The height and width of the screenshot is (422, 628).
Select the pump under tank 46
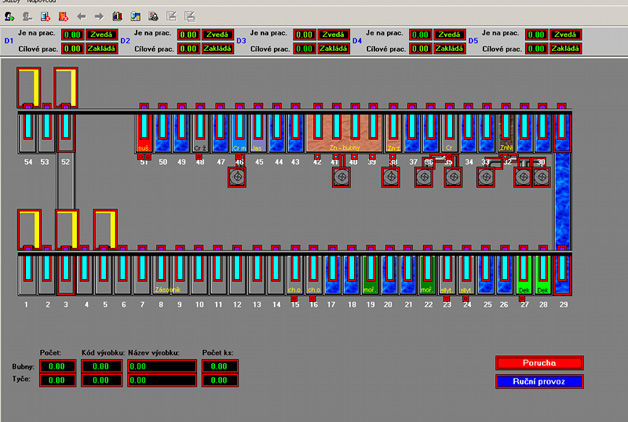(x=237, y=177)
